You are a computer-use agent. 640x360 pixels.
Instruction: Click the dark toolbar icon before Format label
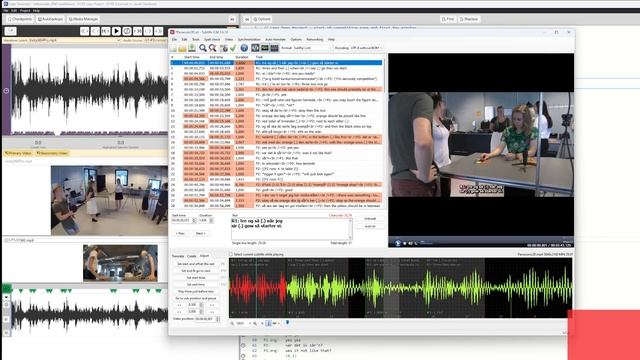coord(274,48)
